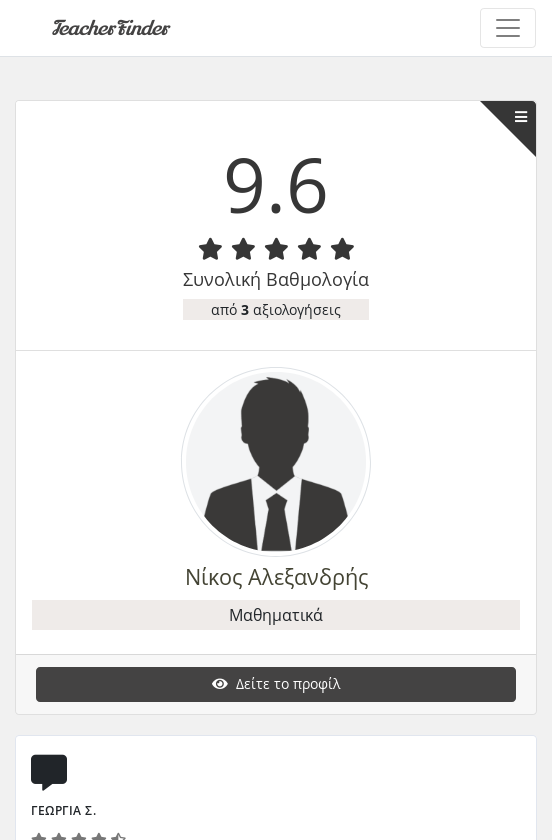Viewport: 552px width, 840px height.
Task: Click the fifth rating star
Action: click(x=342, y=249)
